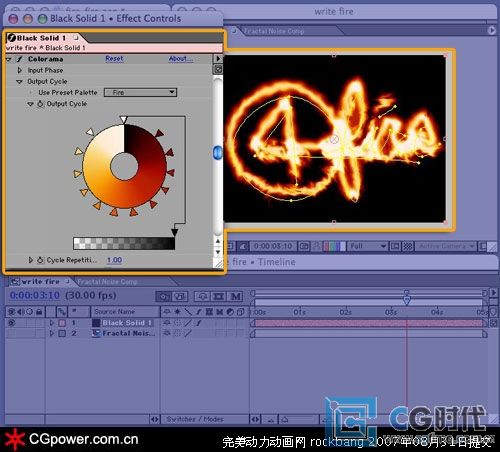
Task: Click the Effect Controls scroll down arrow
Action: coord(218,252)
